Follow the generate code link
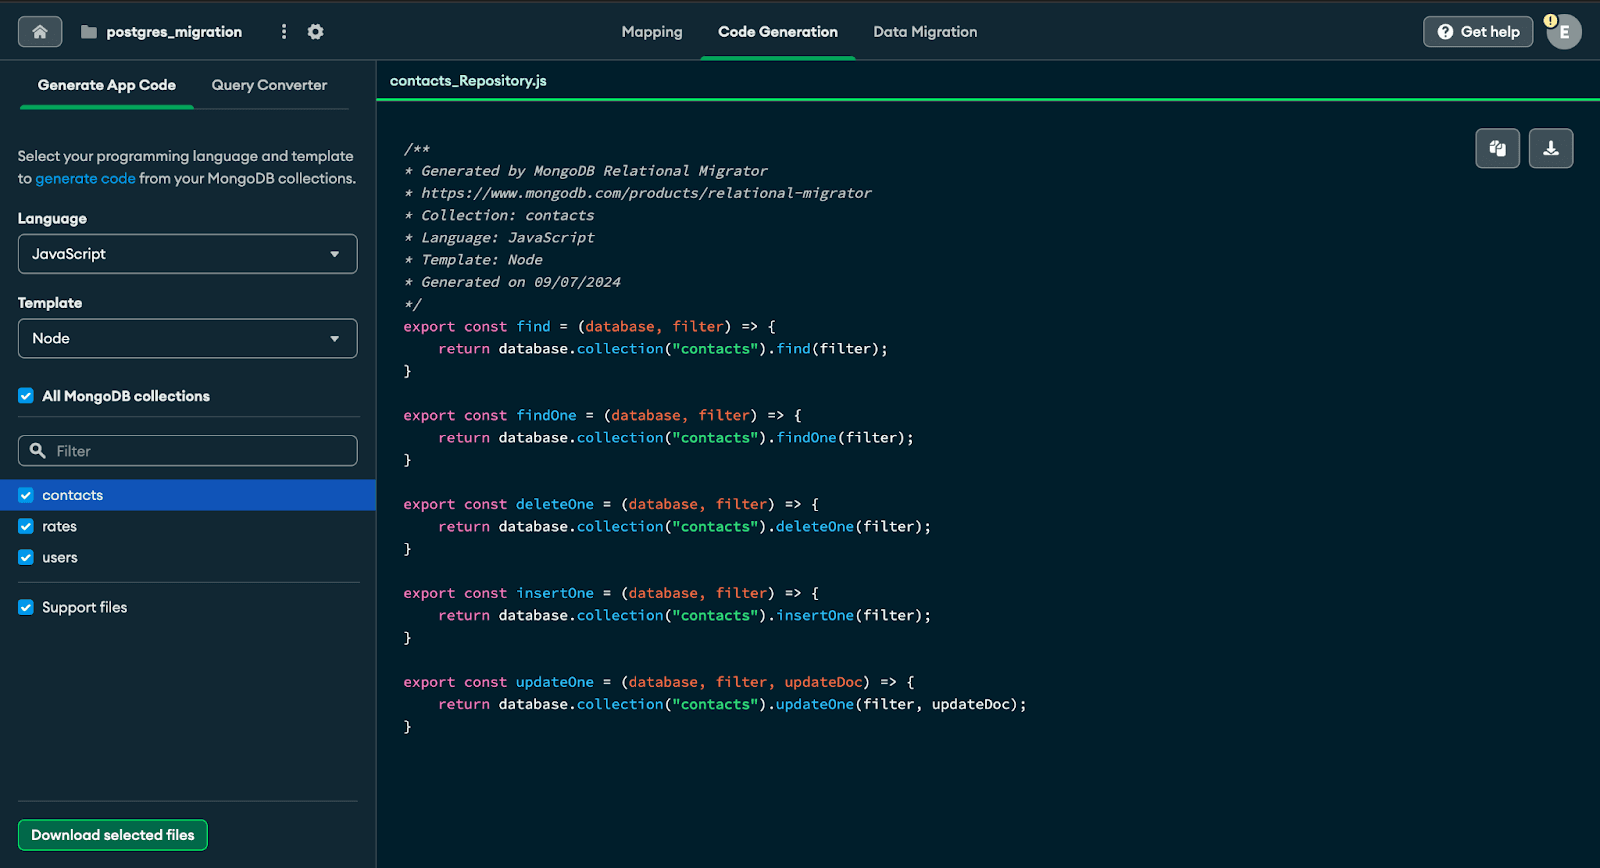This screenshot has width=1600, height=868. coord(85,179)
